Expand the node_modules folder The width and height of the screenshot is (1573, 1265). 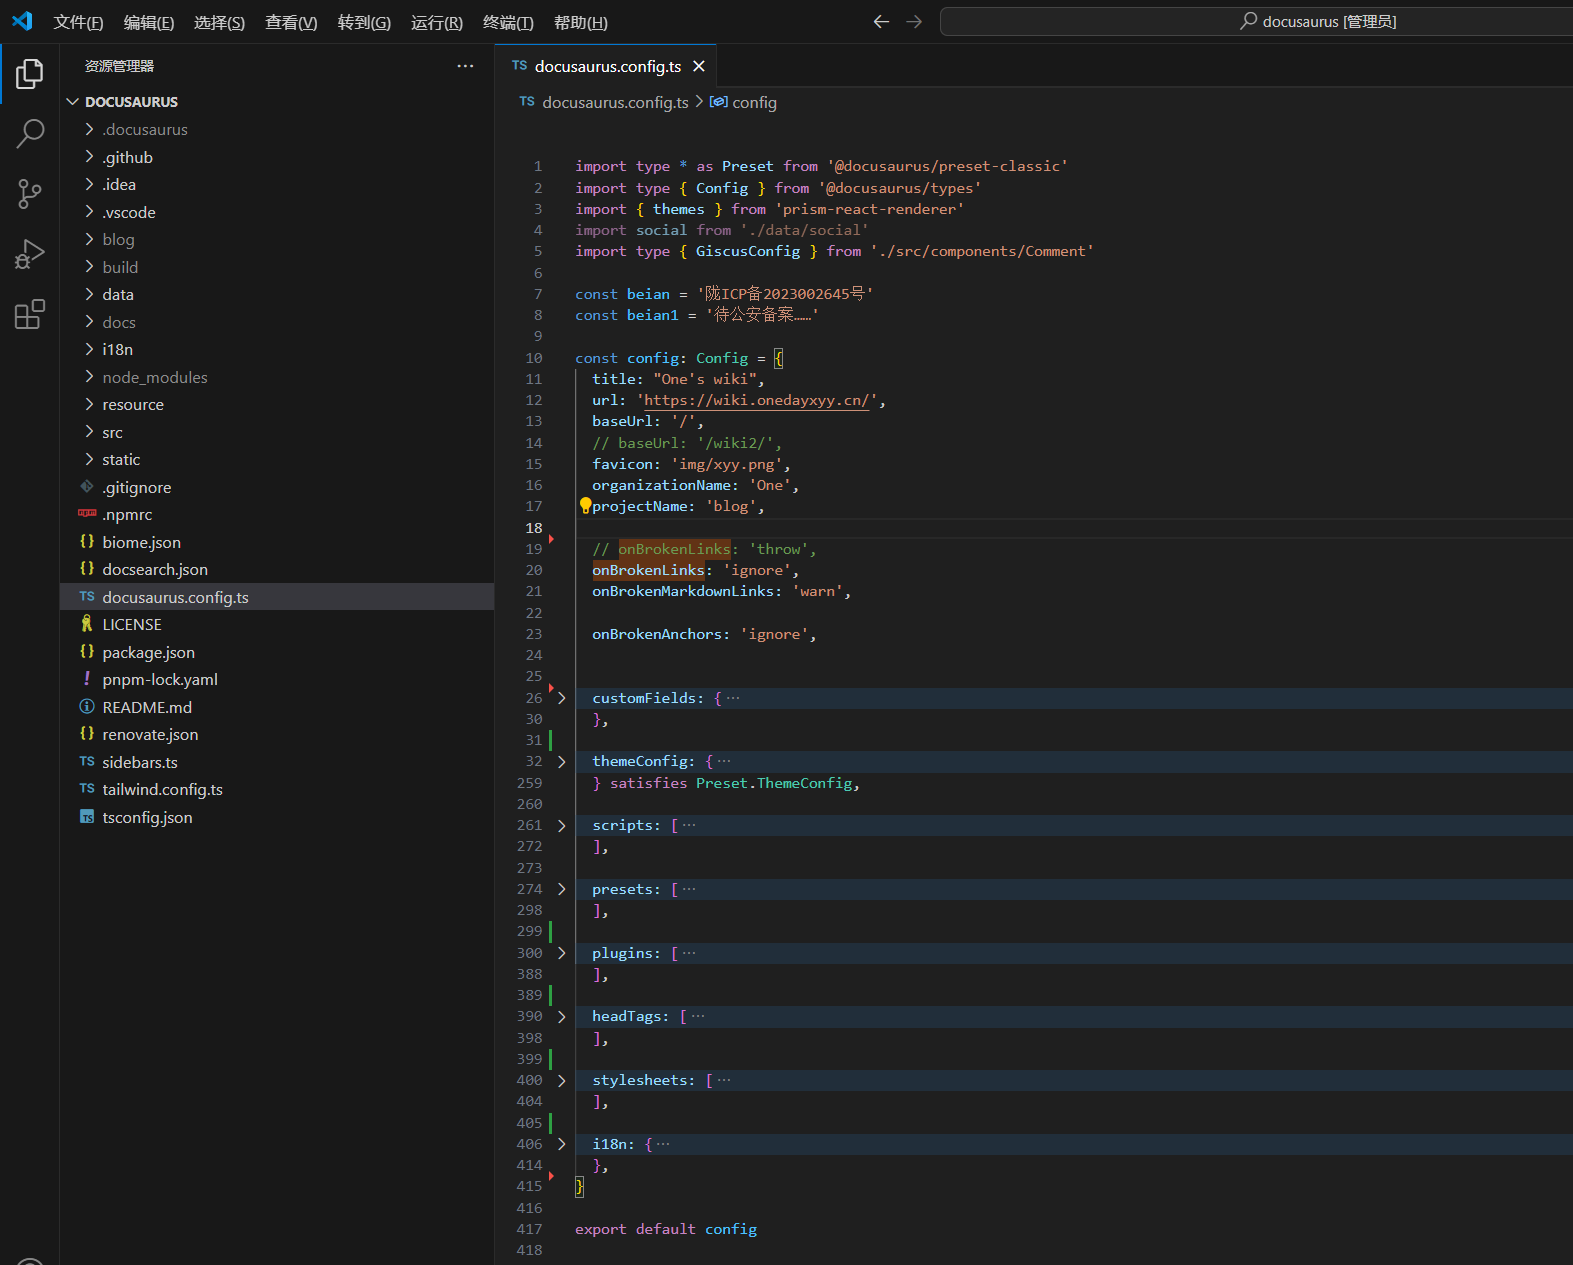(x=277, y=377)
